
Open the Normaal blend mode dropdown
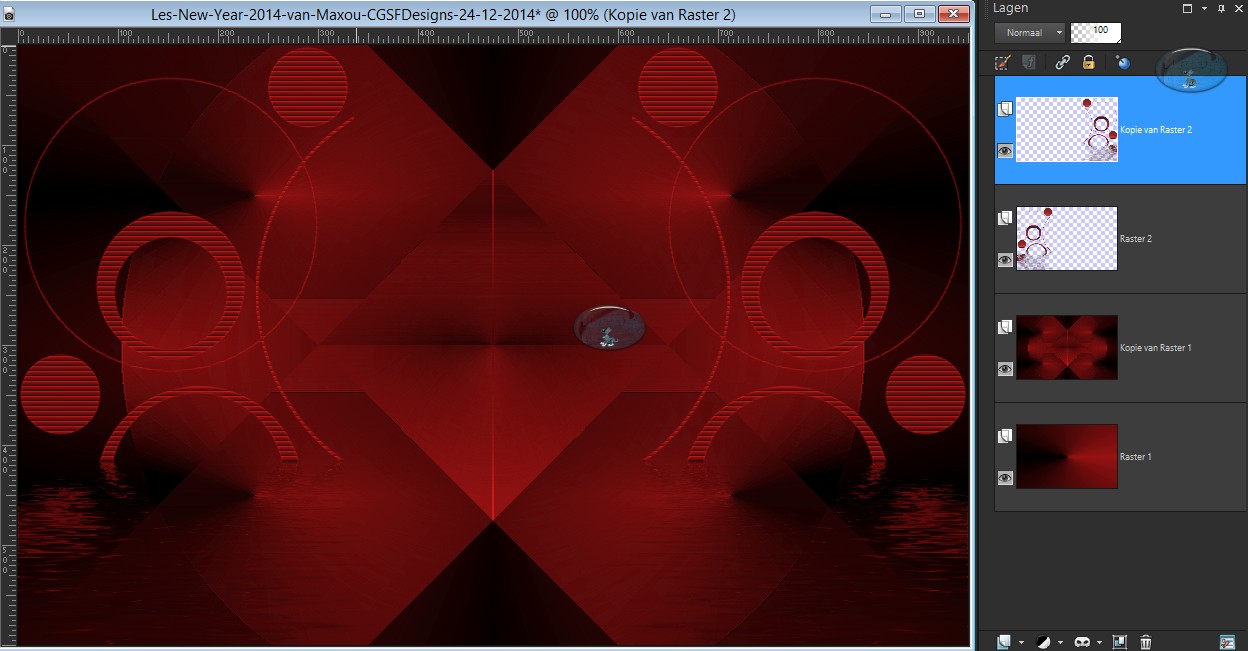point(1029,32)
